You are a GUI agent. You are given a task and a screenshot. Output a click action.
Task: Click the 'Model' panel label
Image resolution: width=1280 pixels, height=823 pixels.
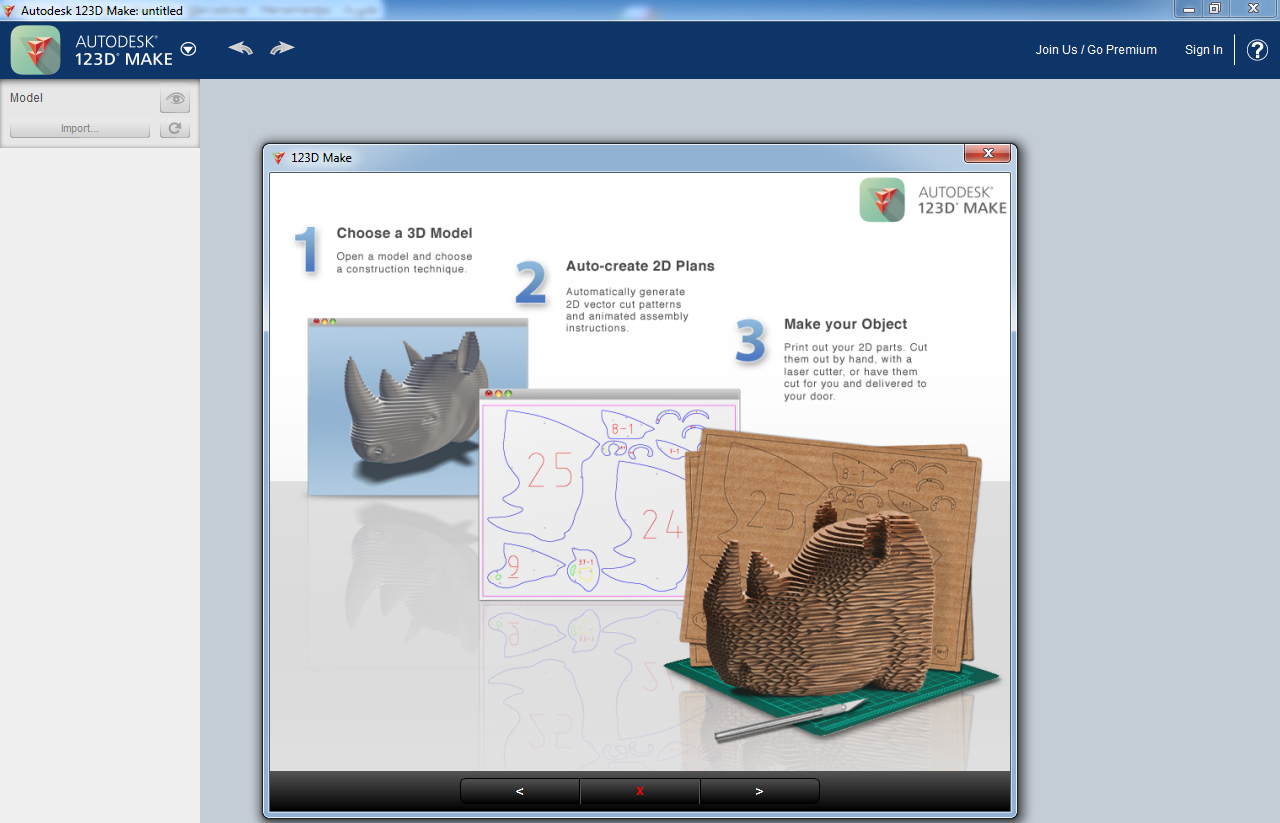(x=27, y=98)
